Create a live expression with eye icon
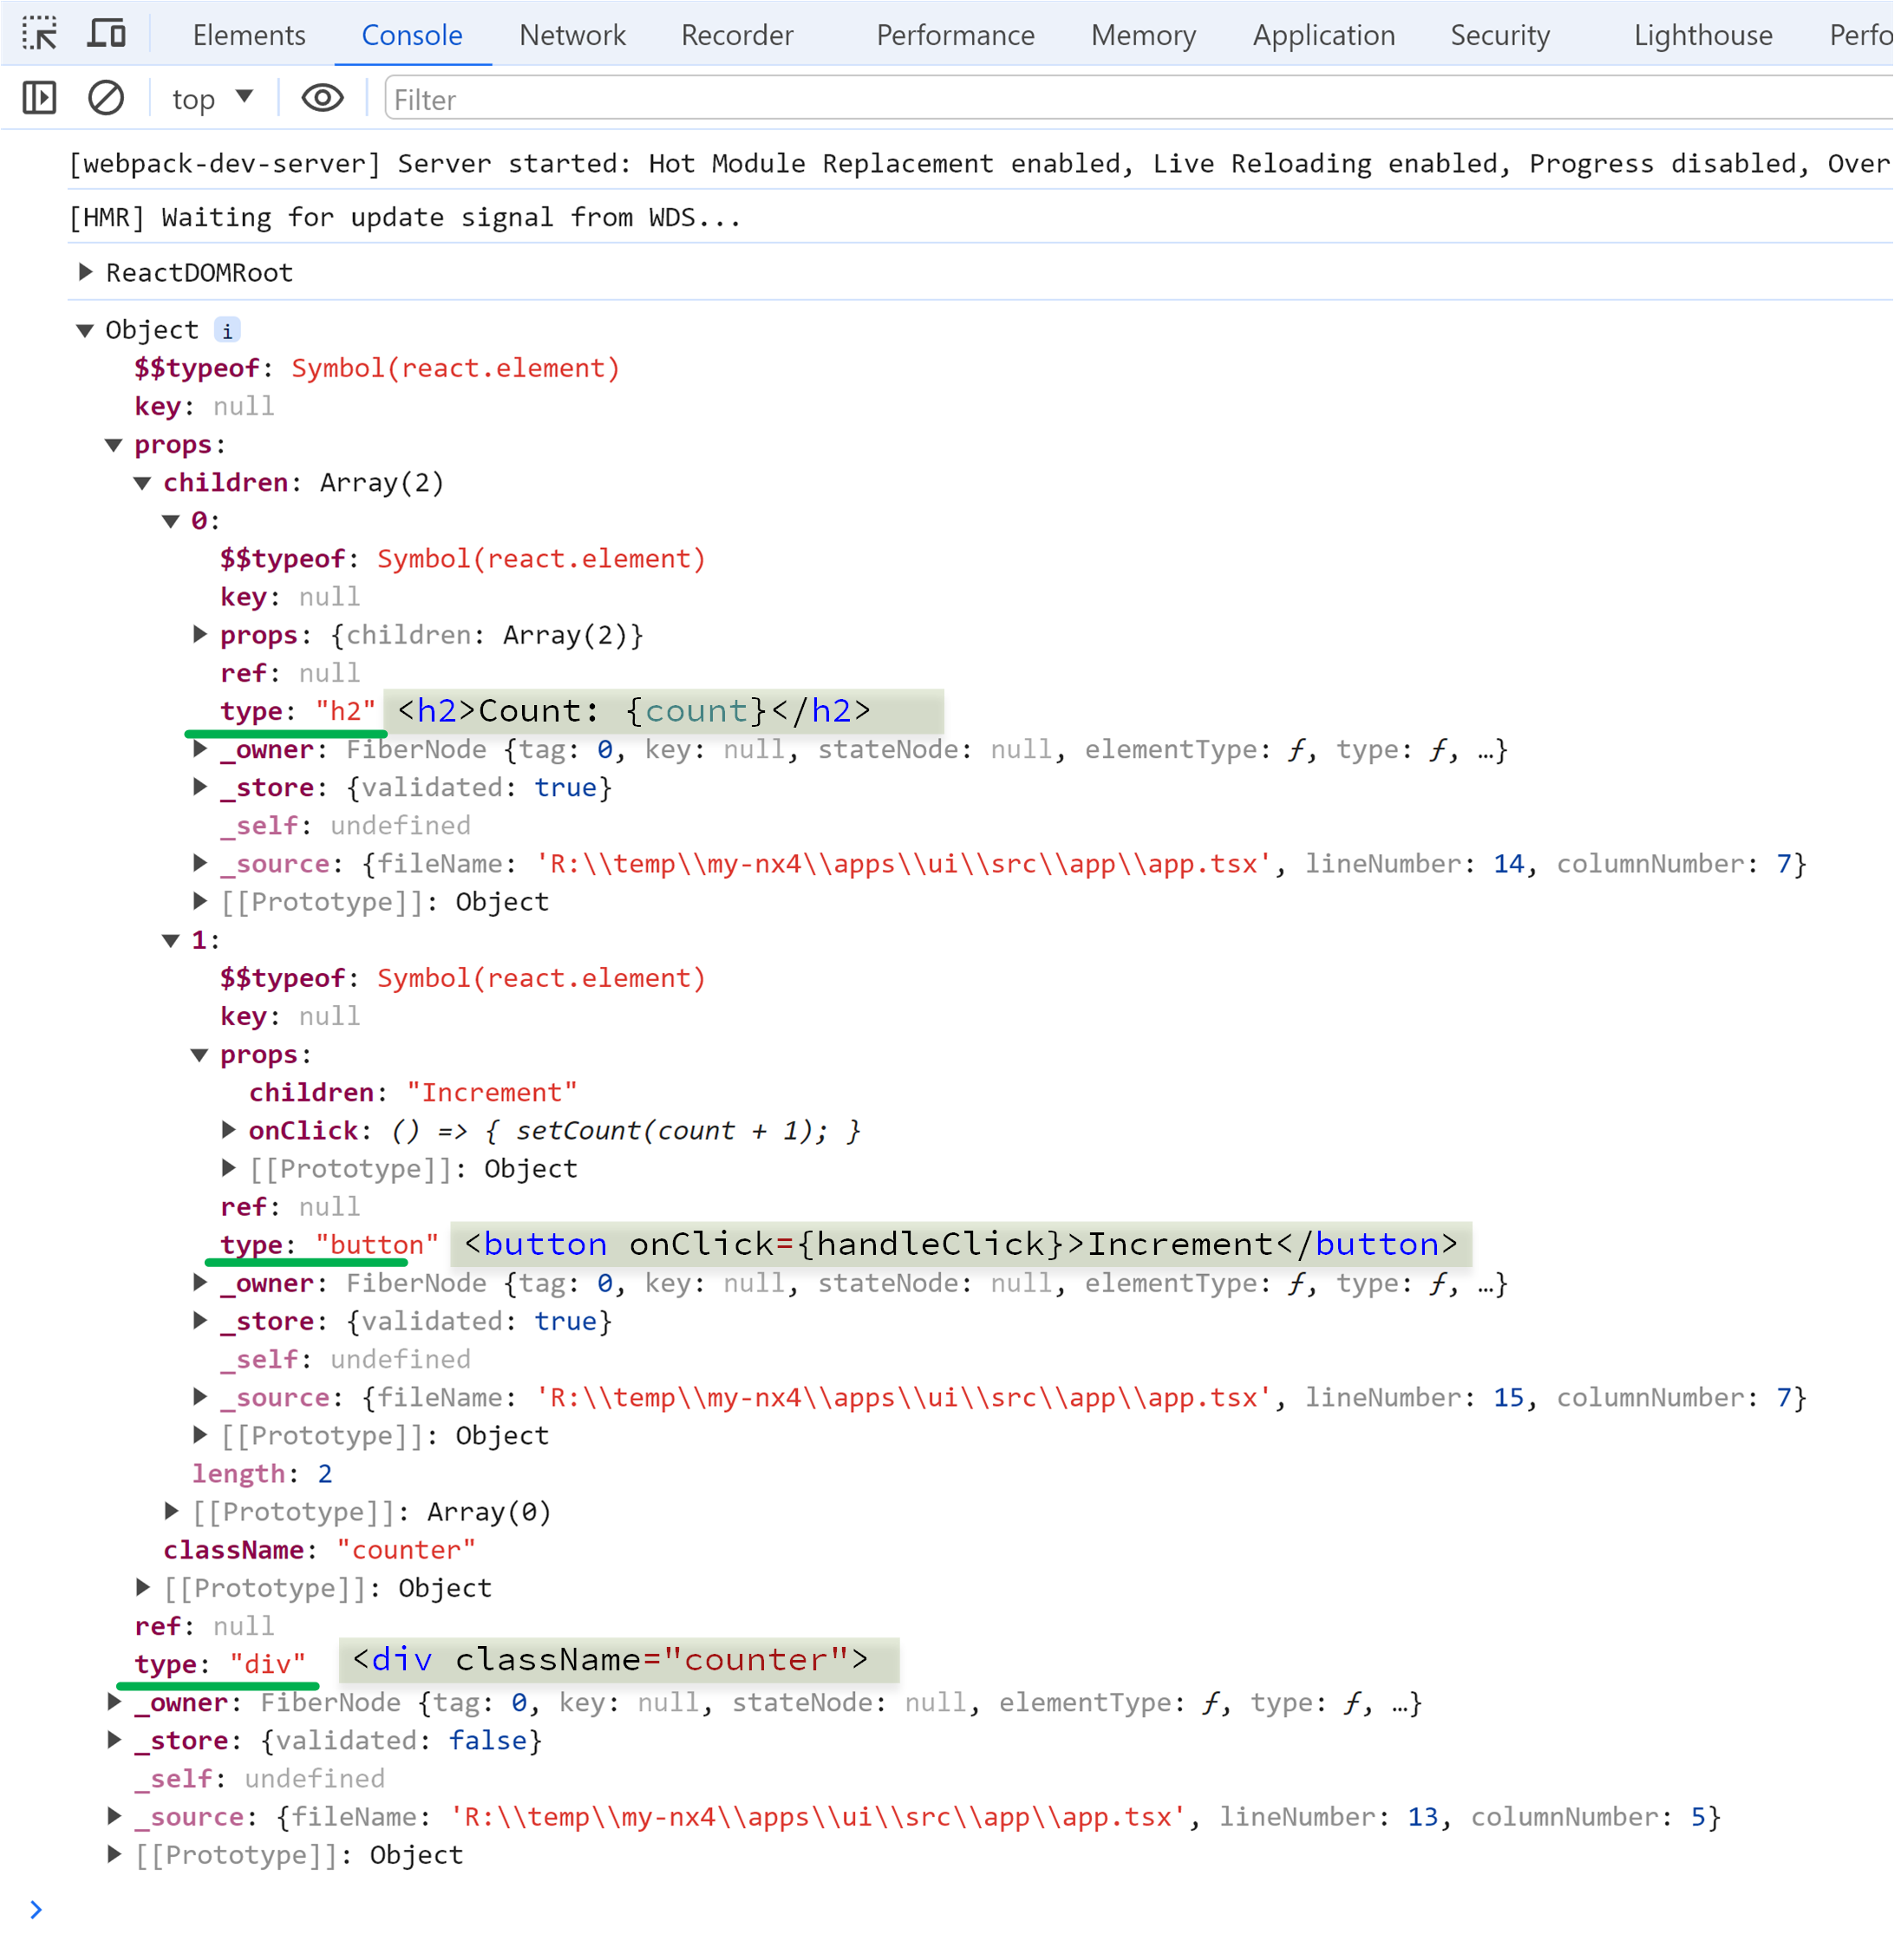 [322, 98]
